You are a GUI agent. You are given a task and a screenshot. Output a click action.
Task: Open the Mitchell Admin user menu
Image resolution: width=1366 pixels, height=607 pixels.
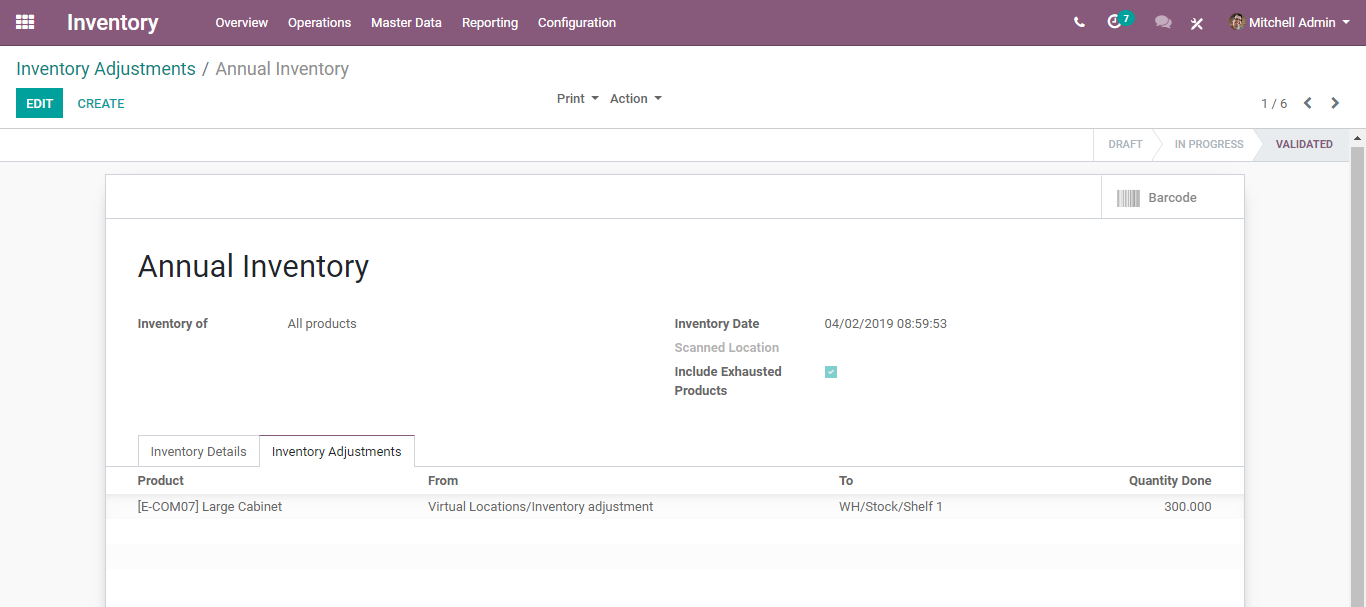click(x=1289, y=22)
